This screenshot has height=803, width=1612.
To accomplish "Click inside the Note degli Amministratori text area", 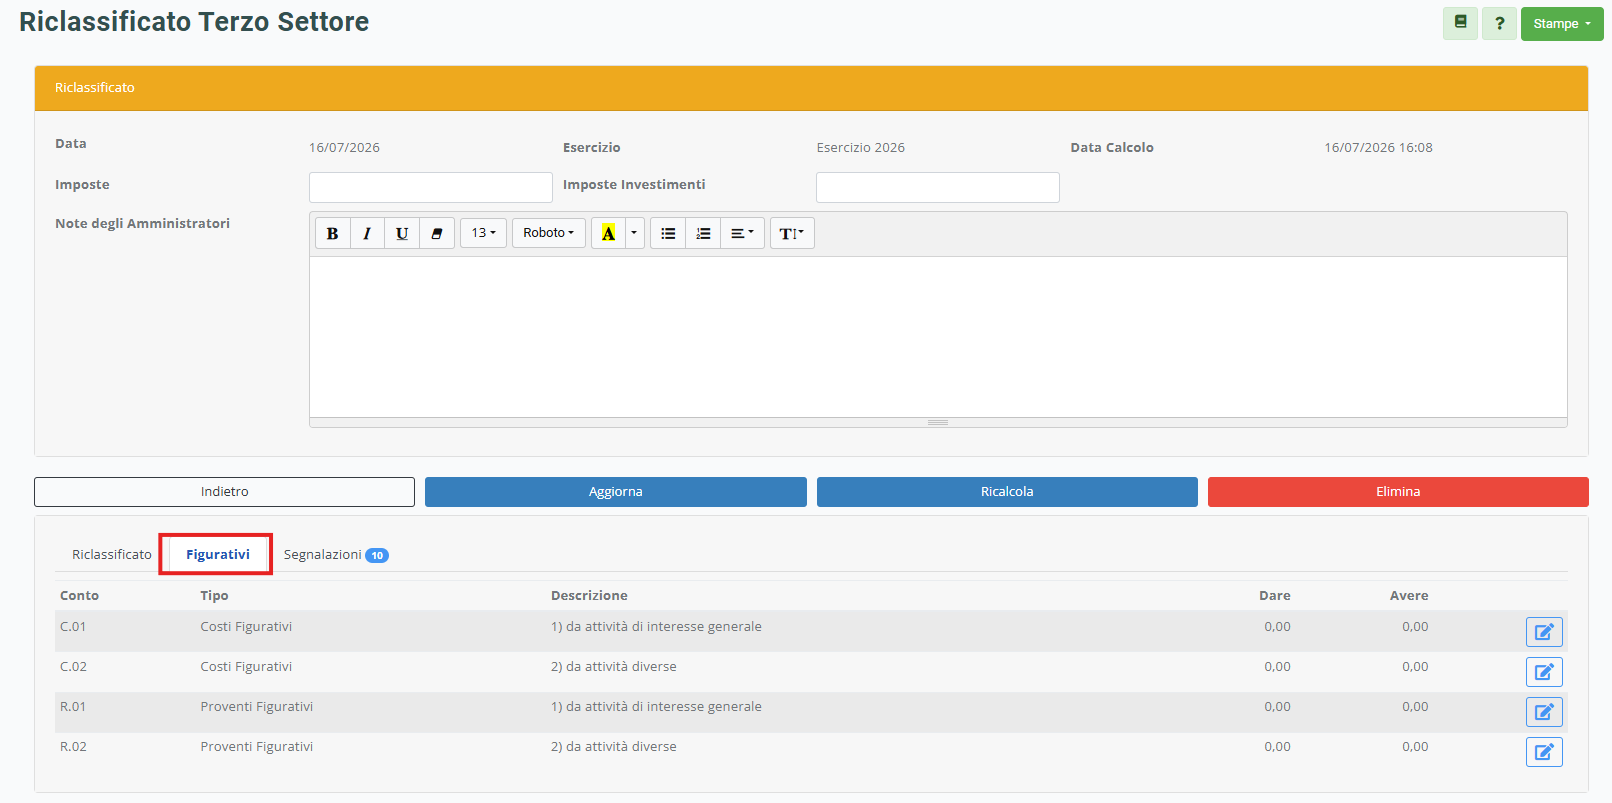I will pyautogui.click(x=938, y=337).
